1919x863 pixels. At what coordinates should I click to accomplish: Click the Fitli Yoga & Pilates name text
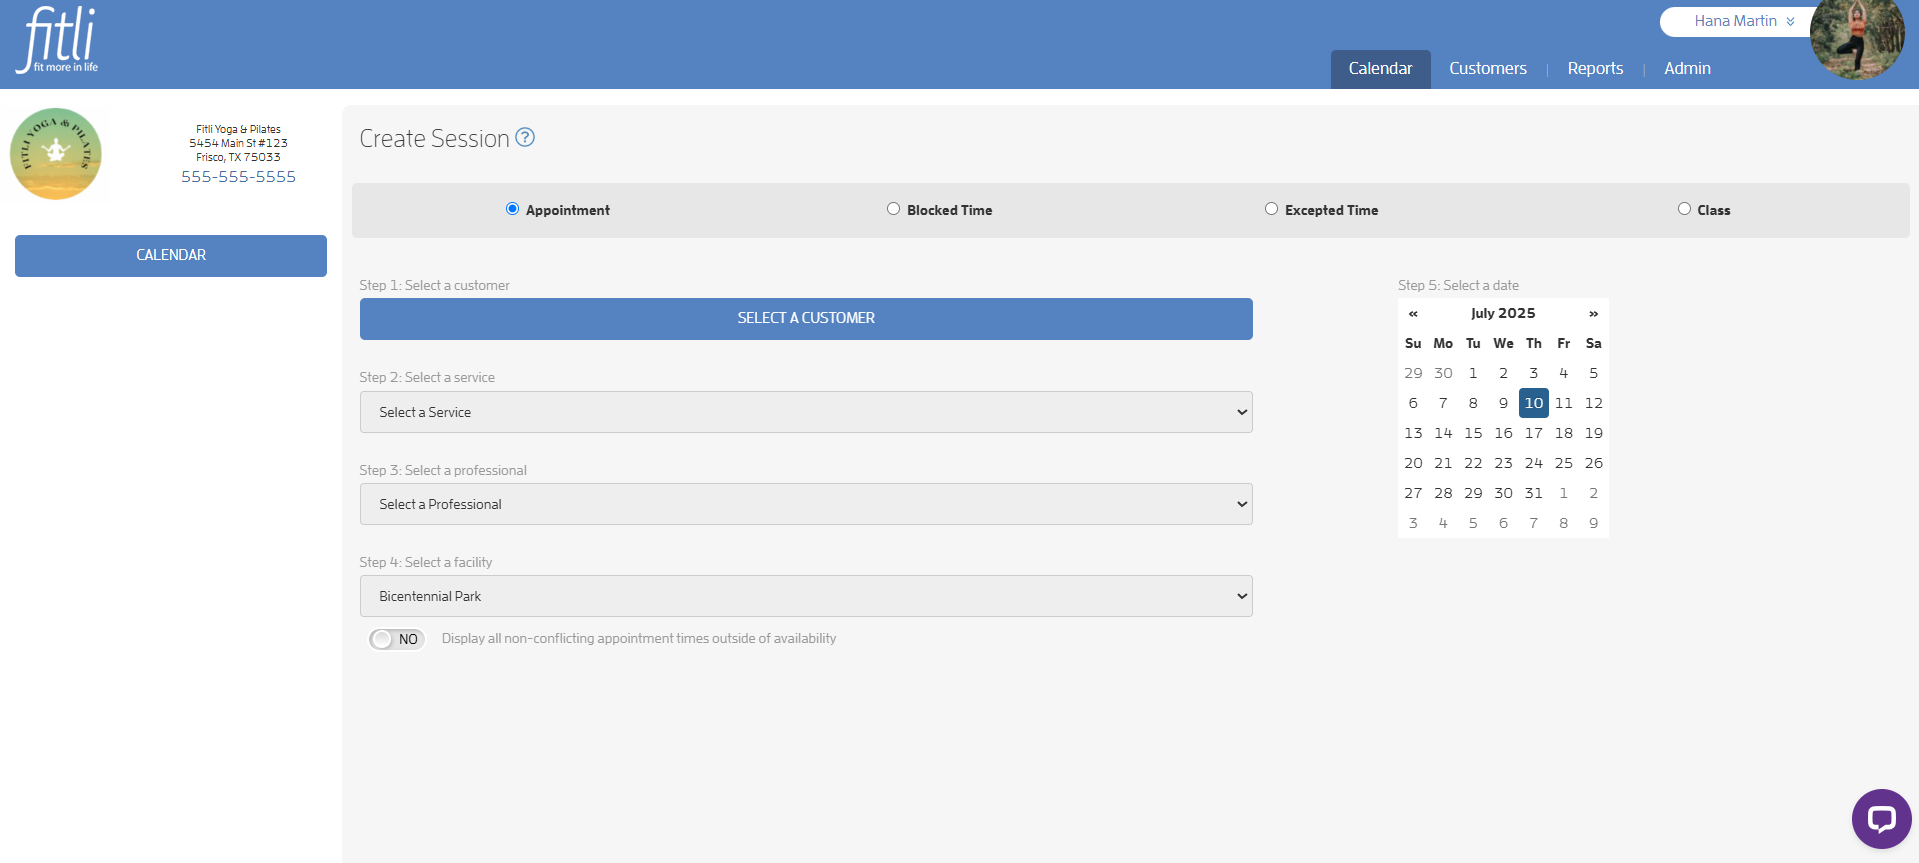coord(238,129)
